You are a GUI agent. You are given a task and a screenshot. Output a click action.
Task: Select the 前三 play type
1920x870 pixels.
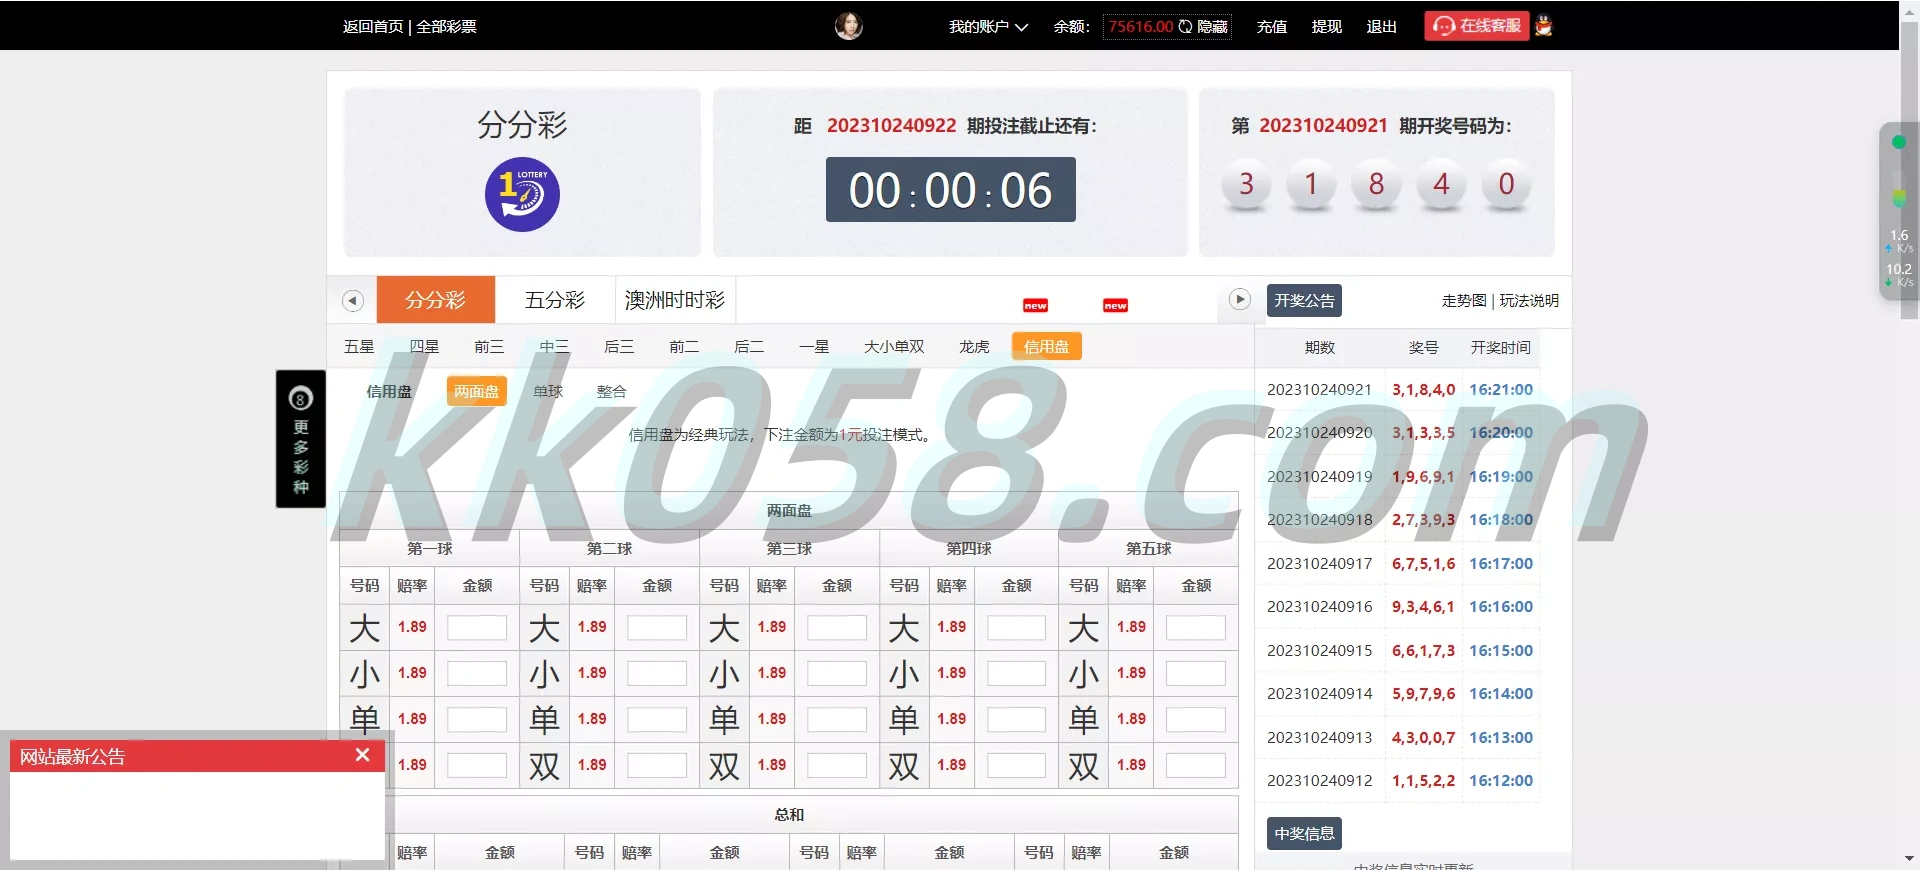pos(489,346)
